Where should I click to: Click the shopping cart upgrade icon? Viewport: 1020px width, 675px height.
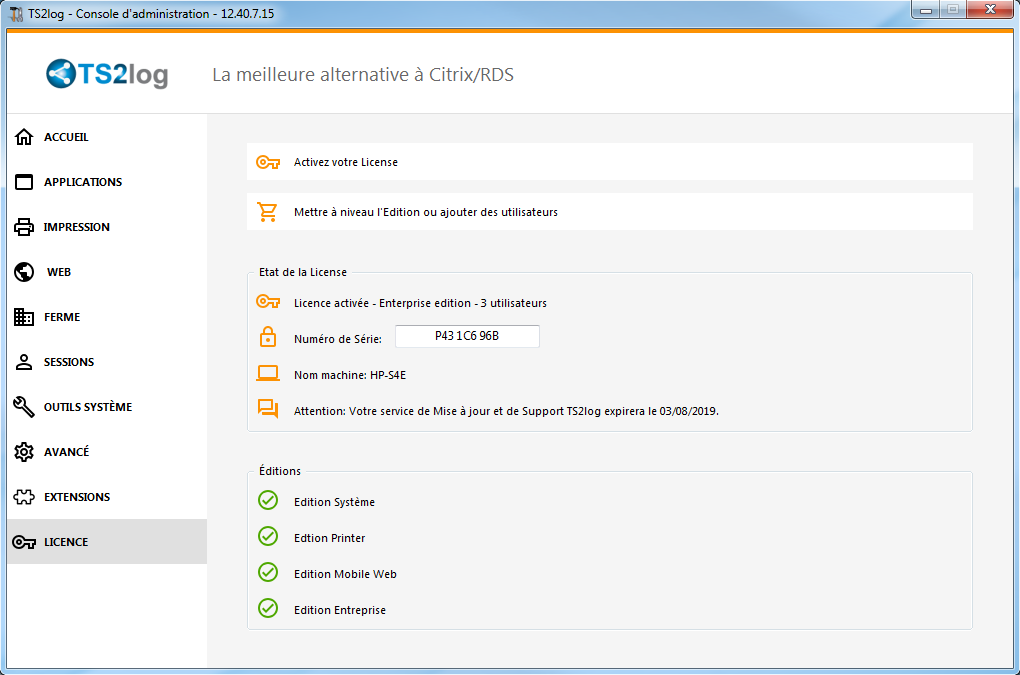pos(267,212)
